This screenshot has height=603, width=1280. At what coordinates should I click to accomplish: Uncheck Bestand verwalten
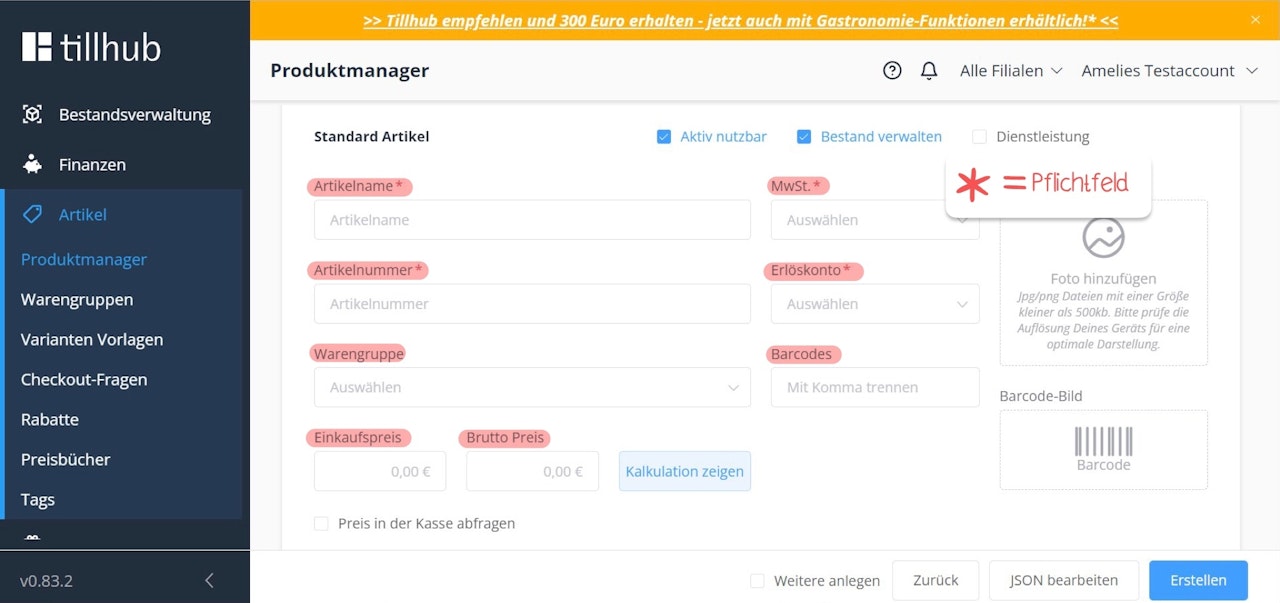tap(803, 136)
